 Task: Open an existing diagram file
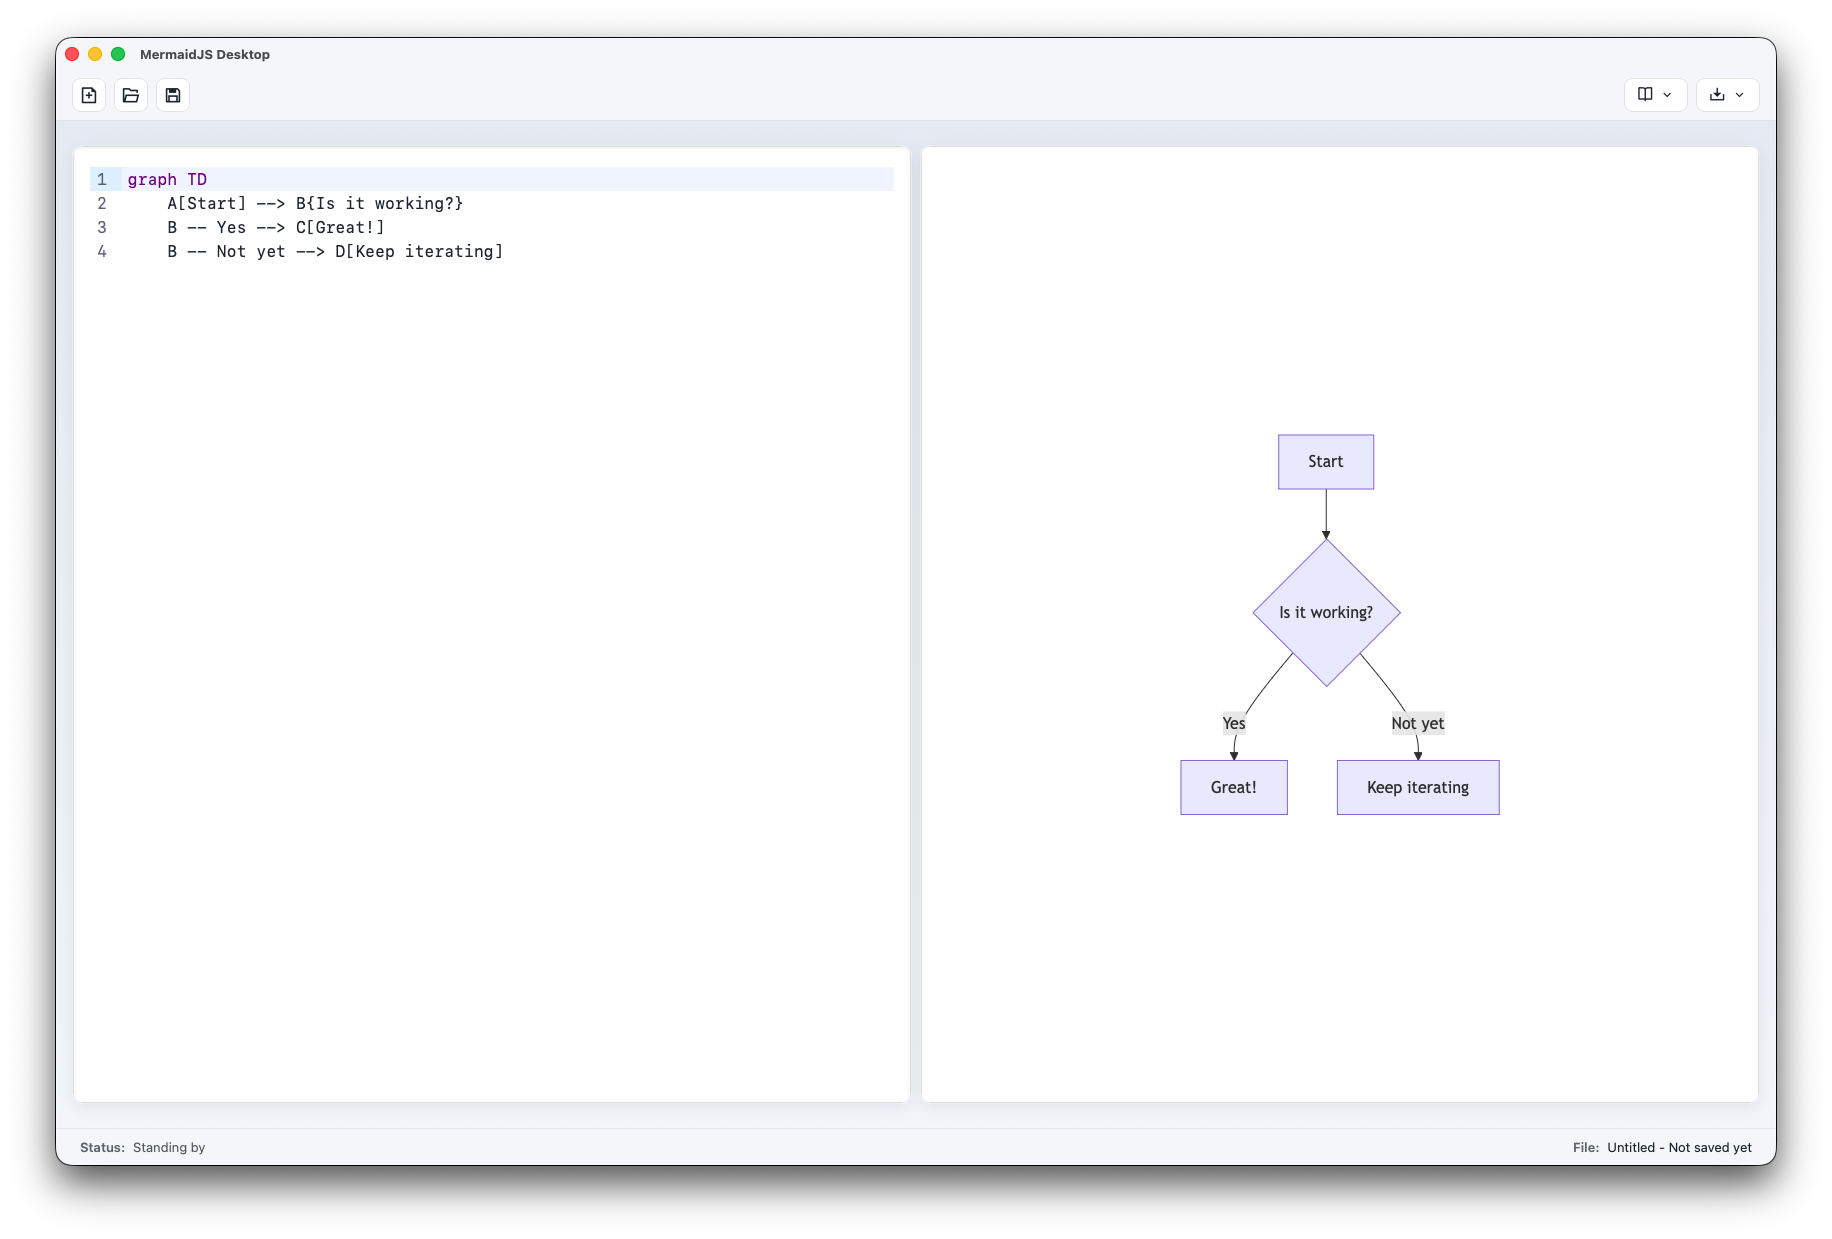pyautogui.click(x=130, y=94)
